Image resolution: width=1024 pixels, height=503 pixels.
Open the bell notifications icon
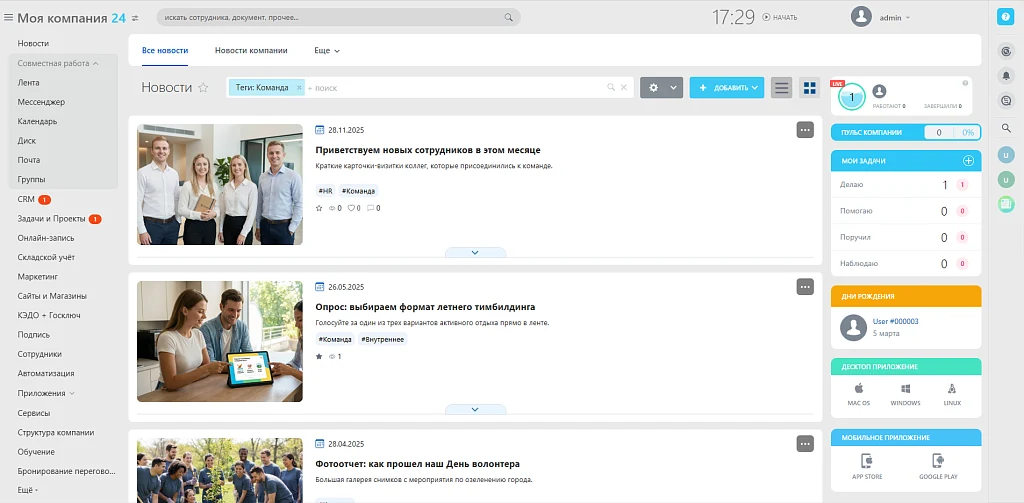point(1006,76)
